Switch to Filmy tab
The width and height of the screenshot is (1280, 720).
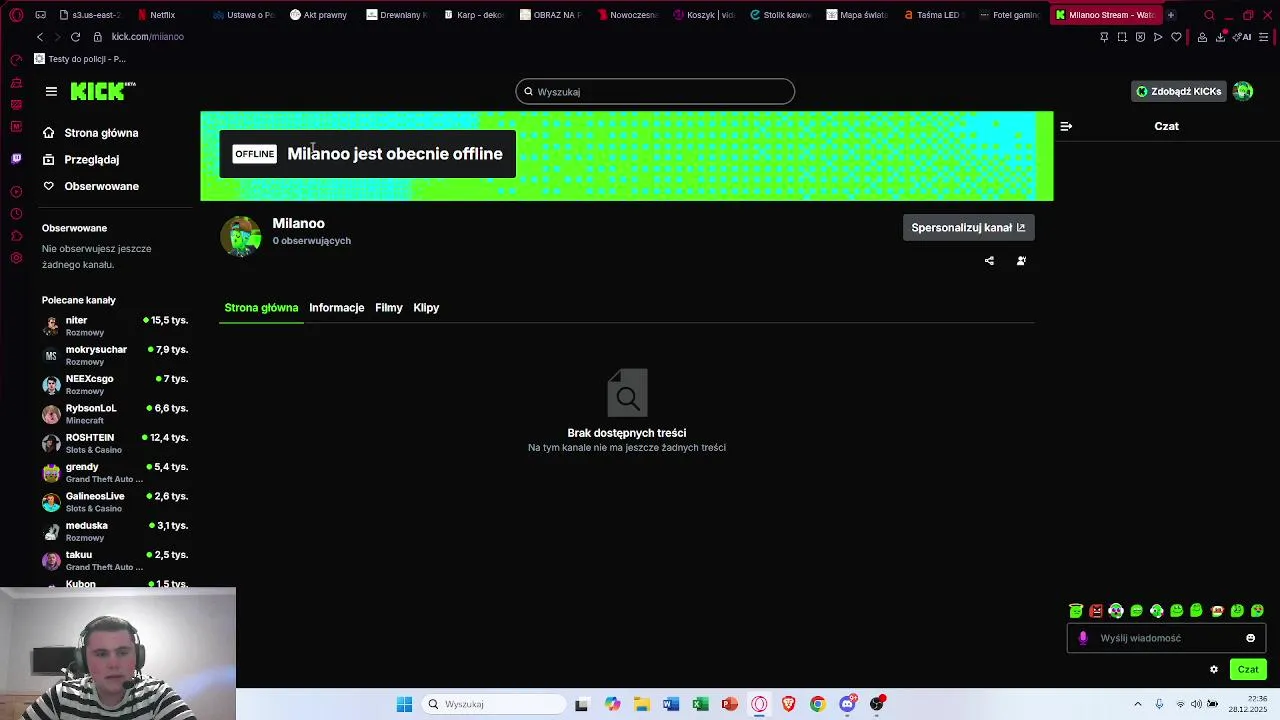pos(389,308)
